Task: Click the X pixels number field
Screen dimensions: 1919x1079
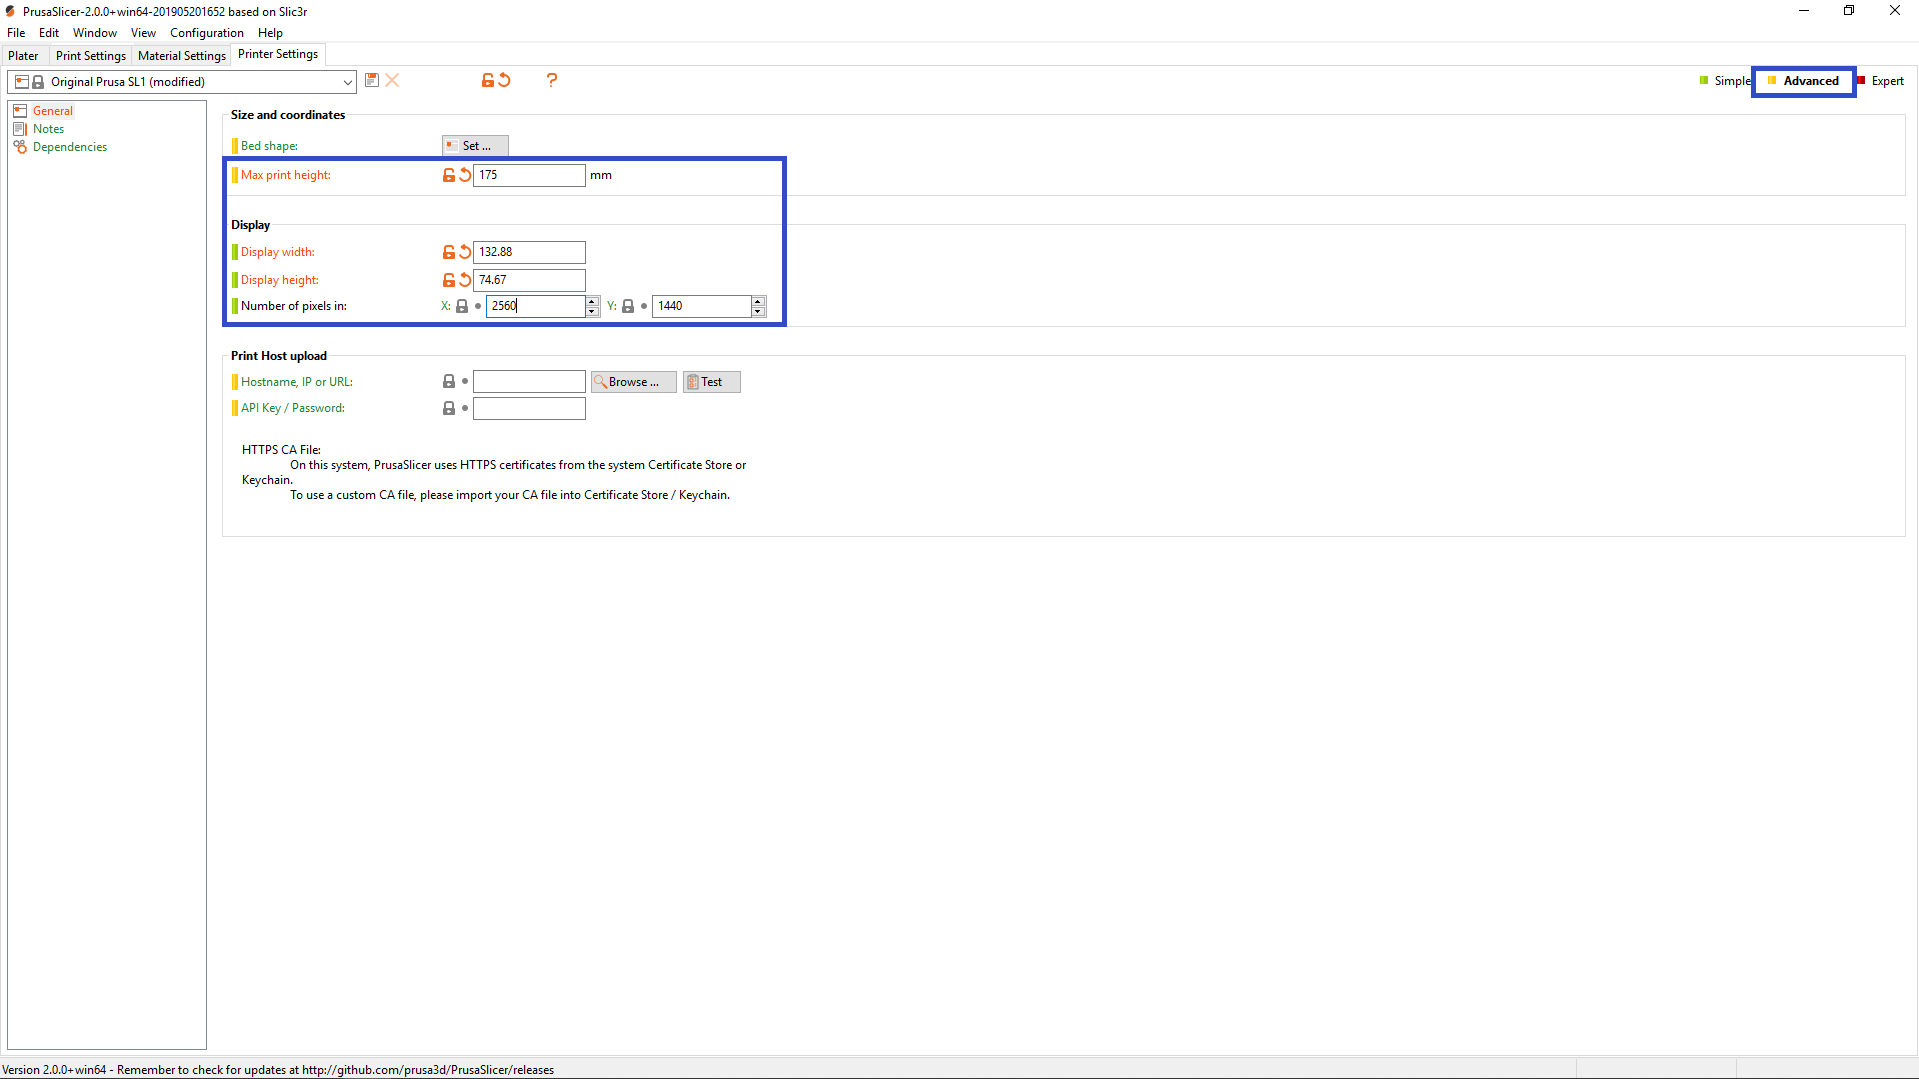Action: (x=536, y=306)
